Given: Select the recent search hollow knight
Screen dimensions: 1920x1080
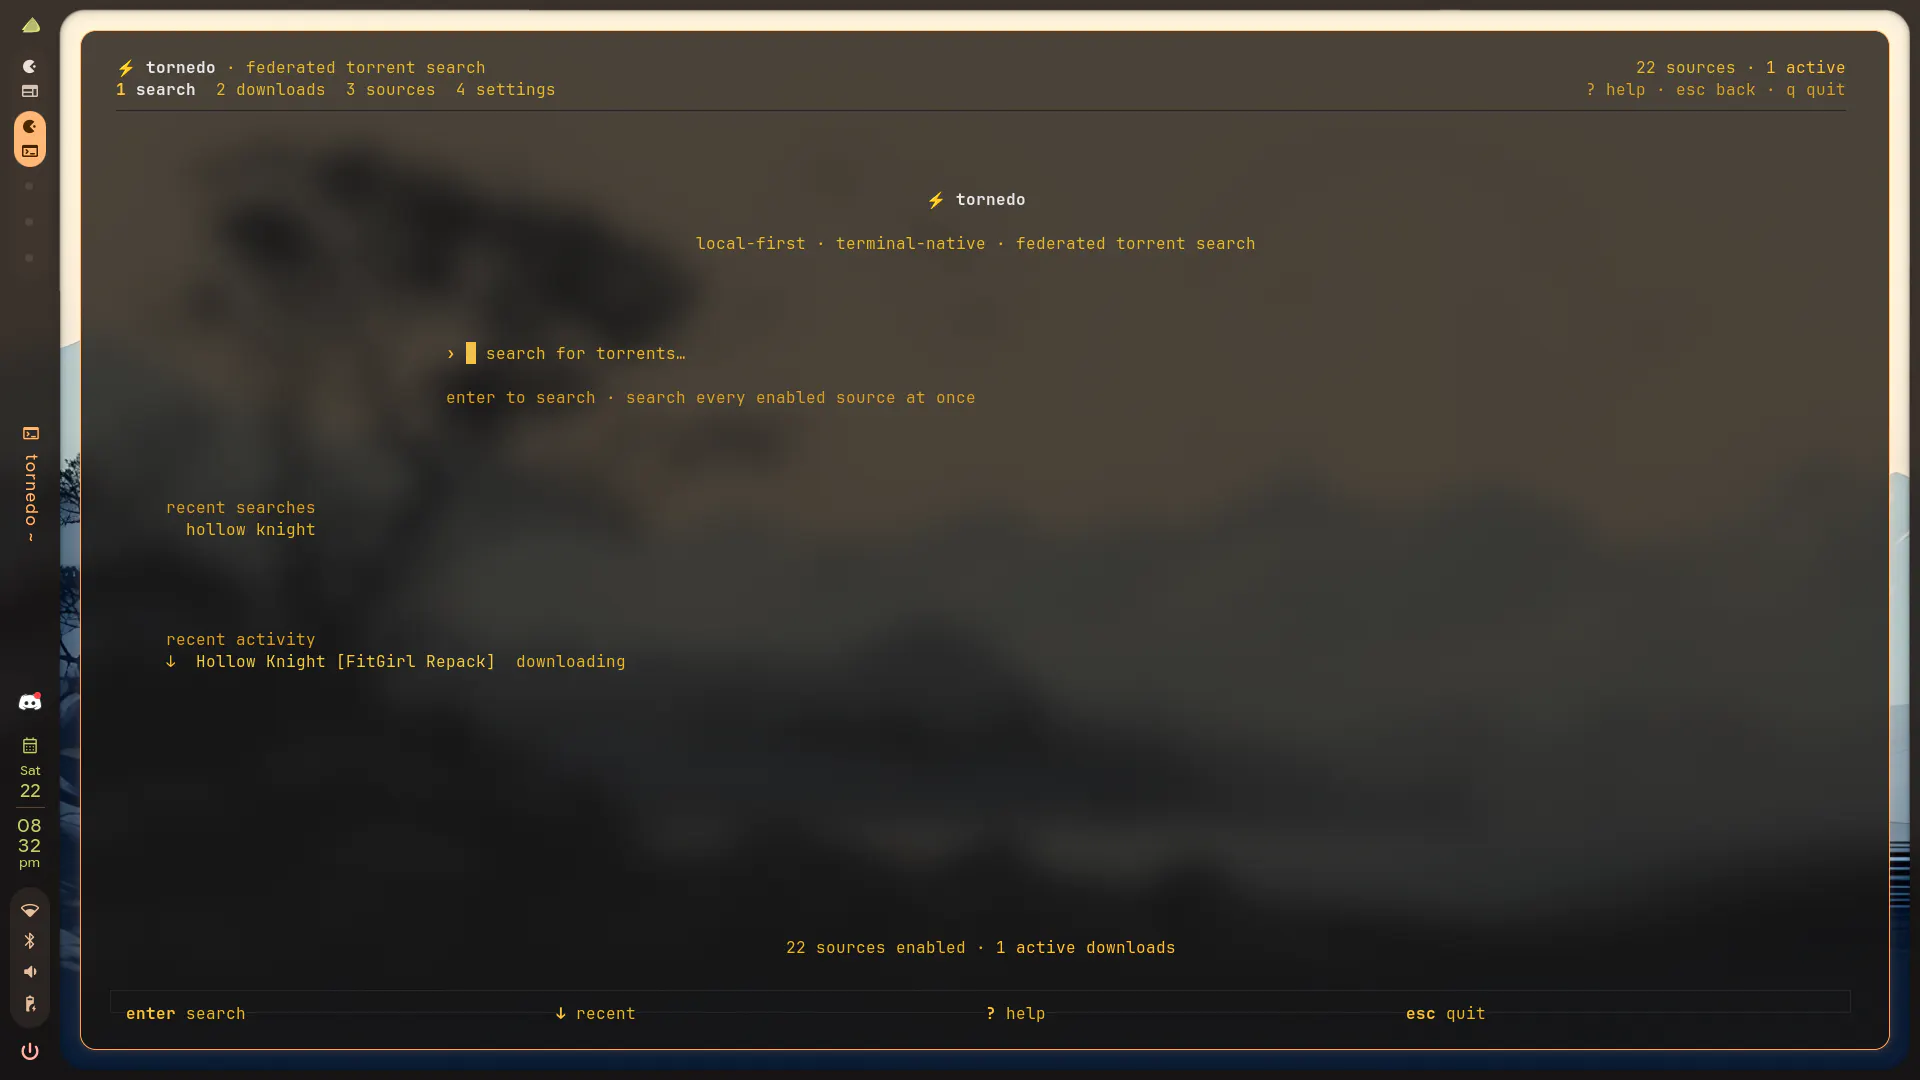Looking at the screenshot, I should click(x=251, y=530).
